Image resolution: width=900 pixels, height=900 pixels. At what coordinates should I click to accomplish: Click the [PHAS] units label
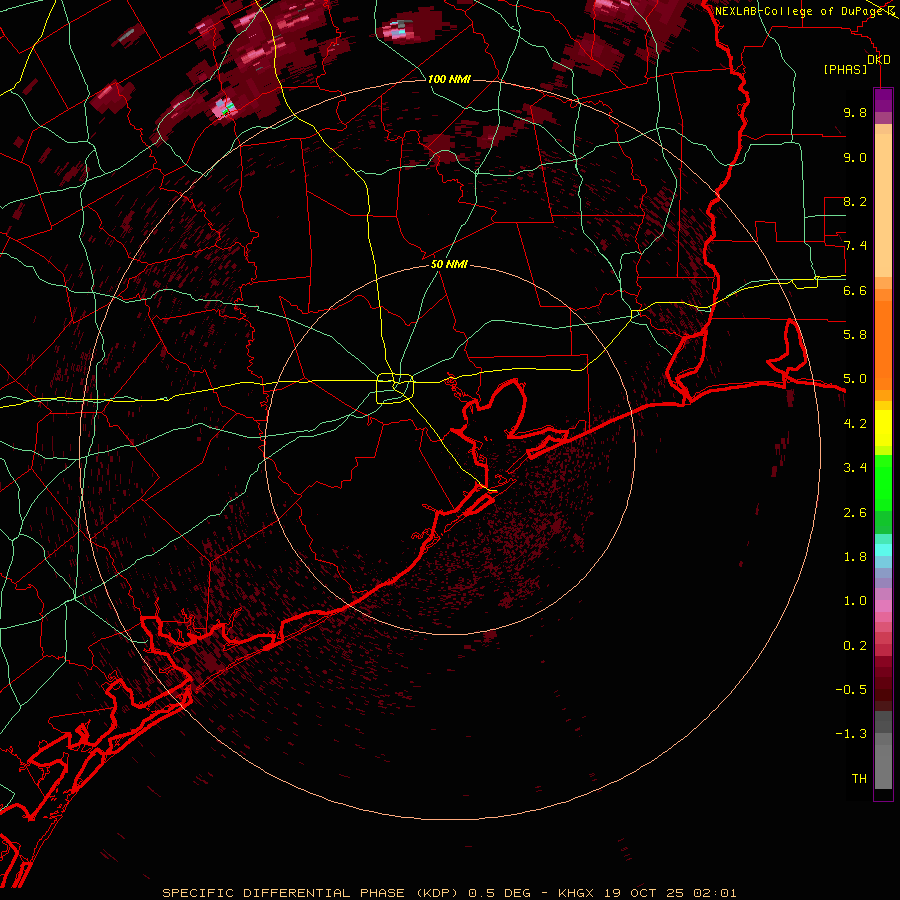[845, 70]
